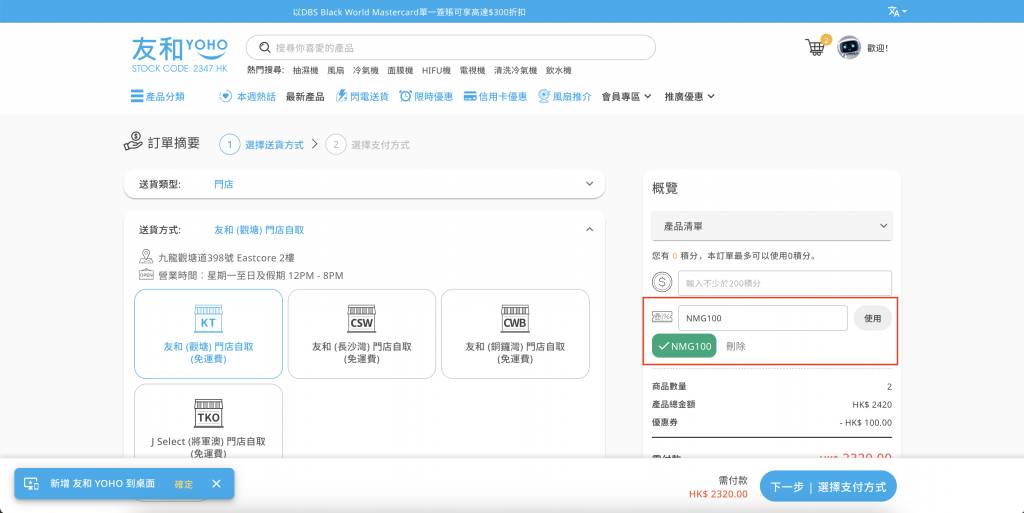Open 本週熱話 link
1024x513 pixels.
click(248, 97)
